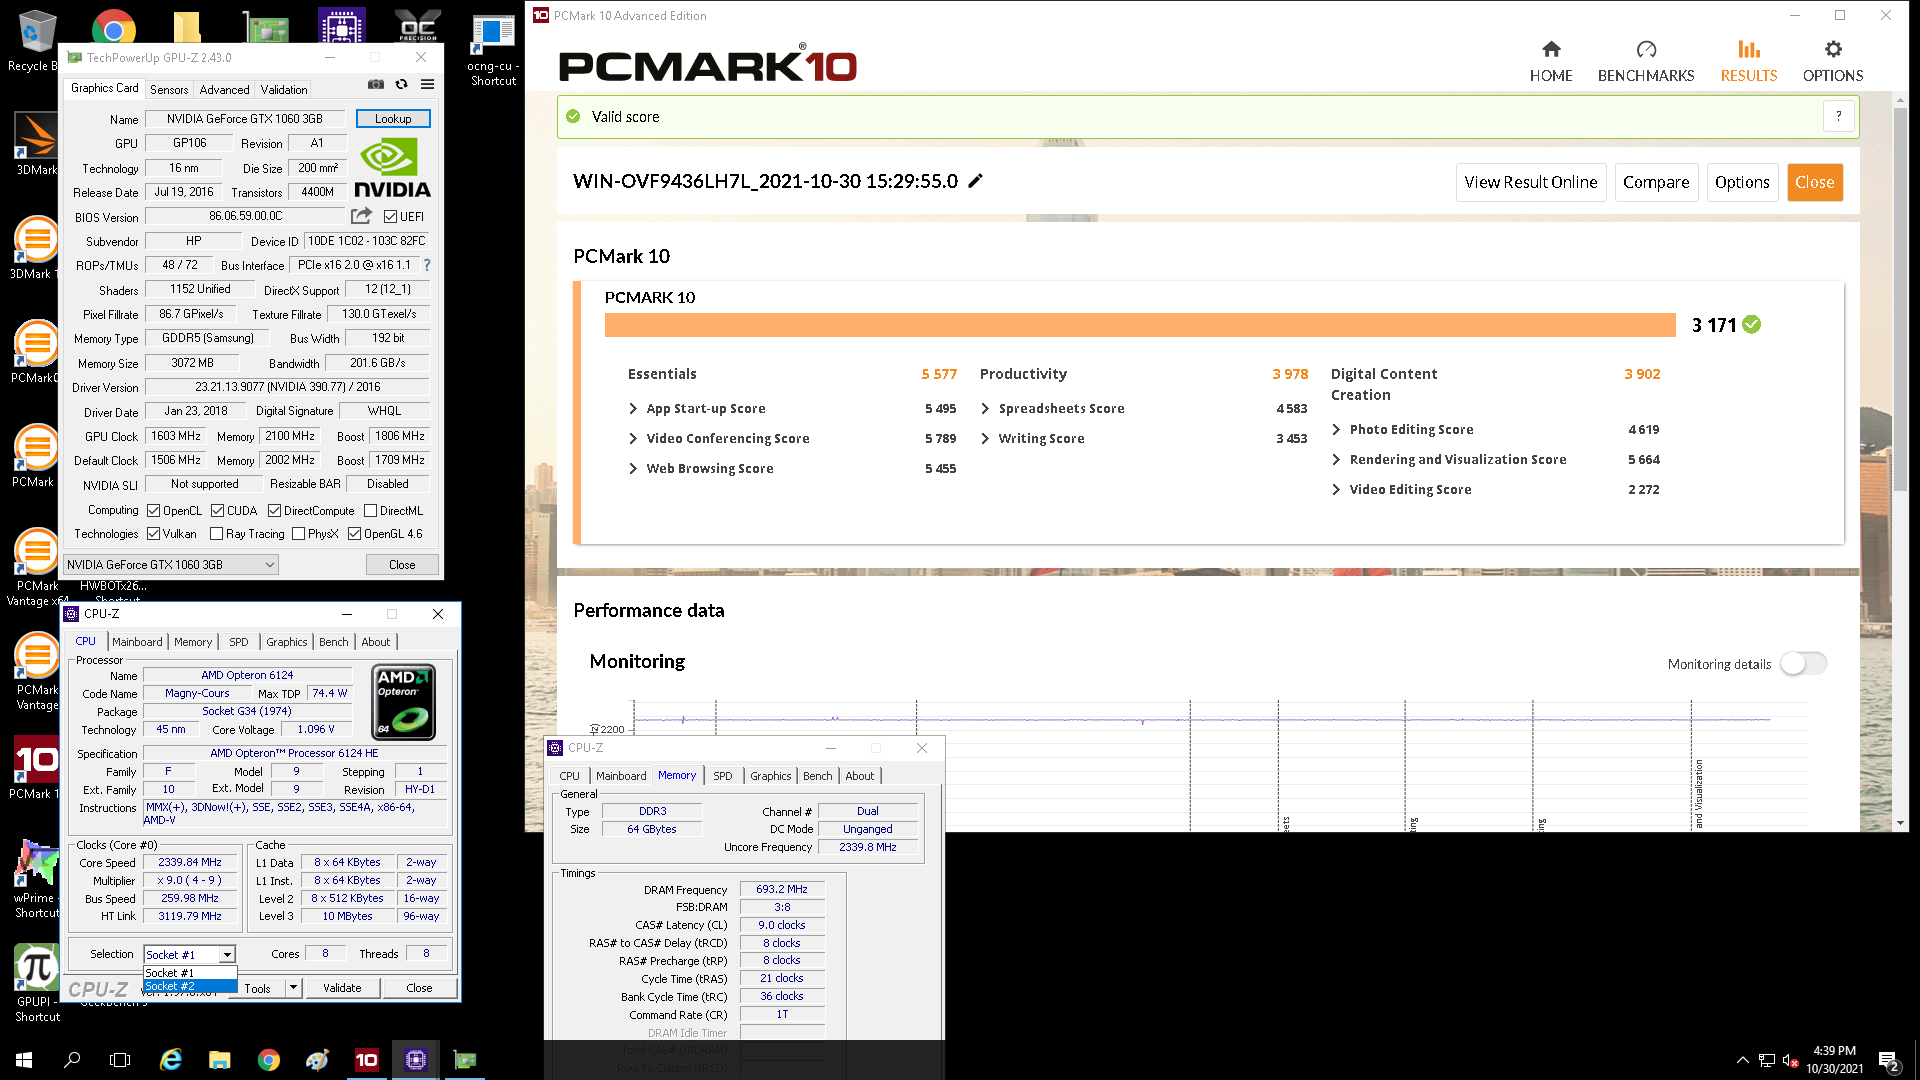1920x1080 pixels.
Task: Open 3DMark desktop shortcut
Action: 36,145
